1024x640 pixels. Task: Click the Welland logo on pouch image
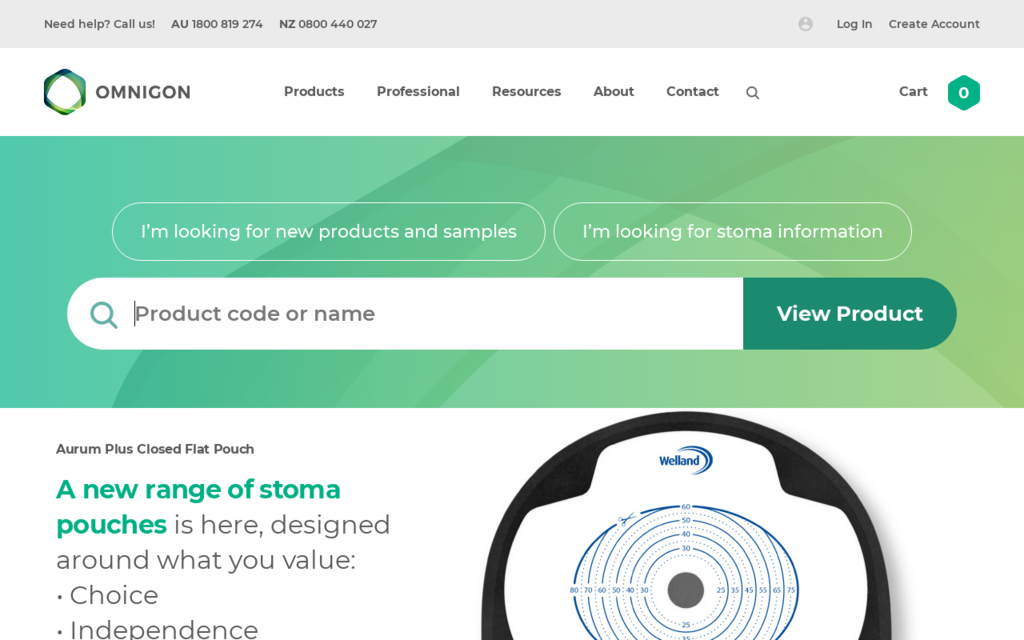pyautogui.click(x=685, y=460)
